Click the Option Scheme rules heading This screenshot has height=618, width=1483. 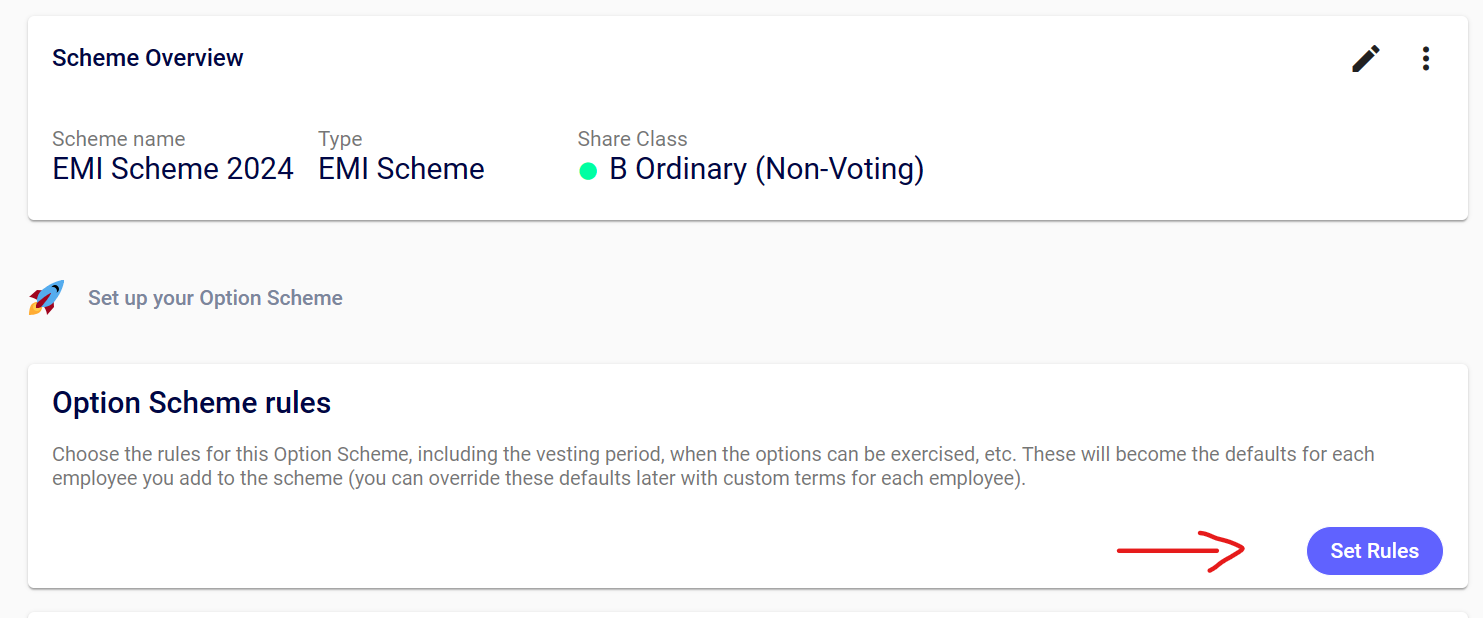(x=191, y=403)
